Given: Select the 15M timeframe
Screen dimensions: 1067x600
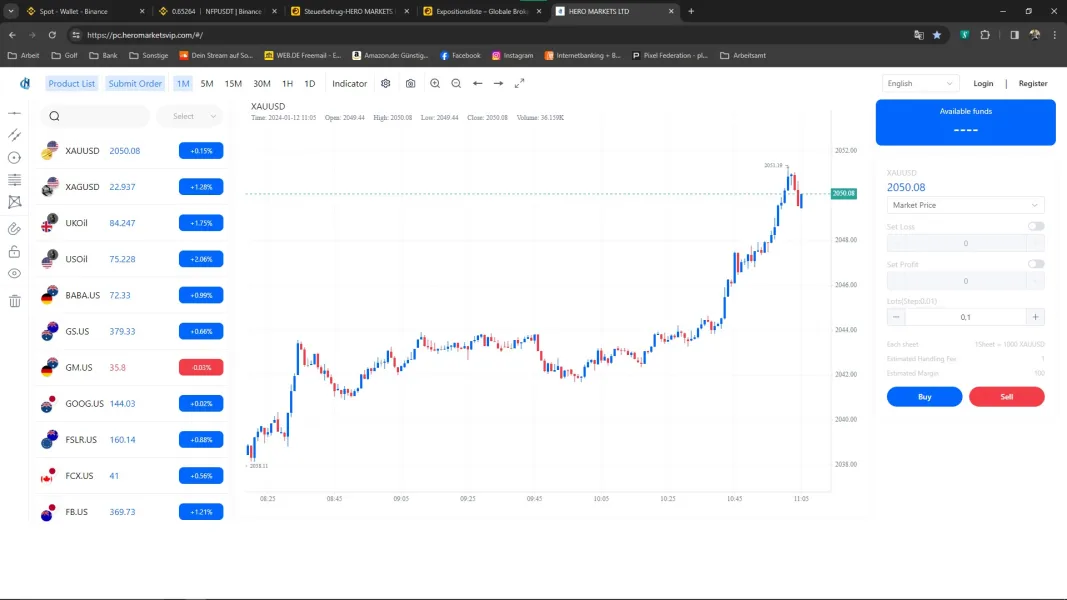Looking at the screenshot, I should click(233, 84).
